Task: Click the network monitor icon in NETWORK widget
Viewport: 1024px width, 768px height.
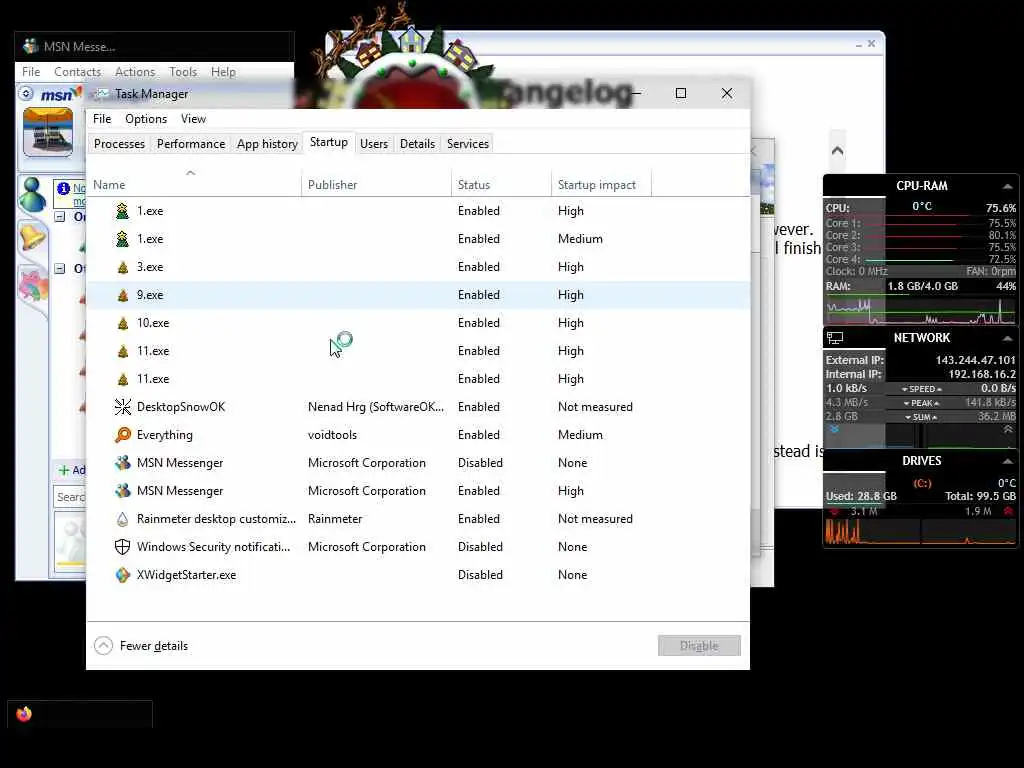Action: [x=835, y=338]
